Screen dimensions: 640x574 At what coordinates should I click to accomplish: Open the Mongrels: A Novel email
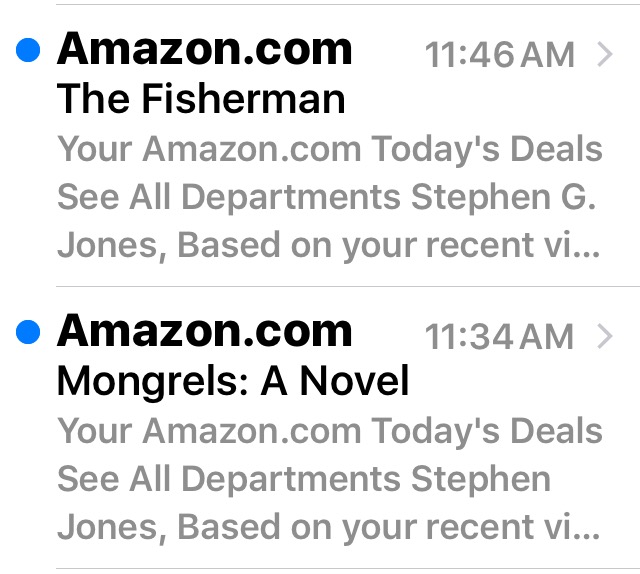click(233, 381)
